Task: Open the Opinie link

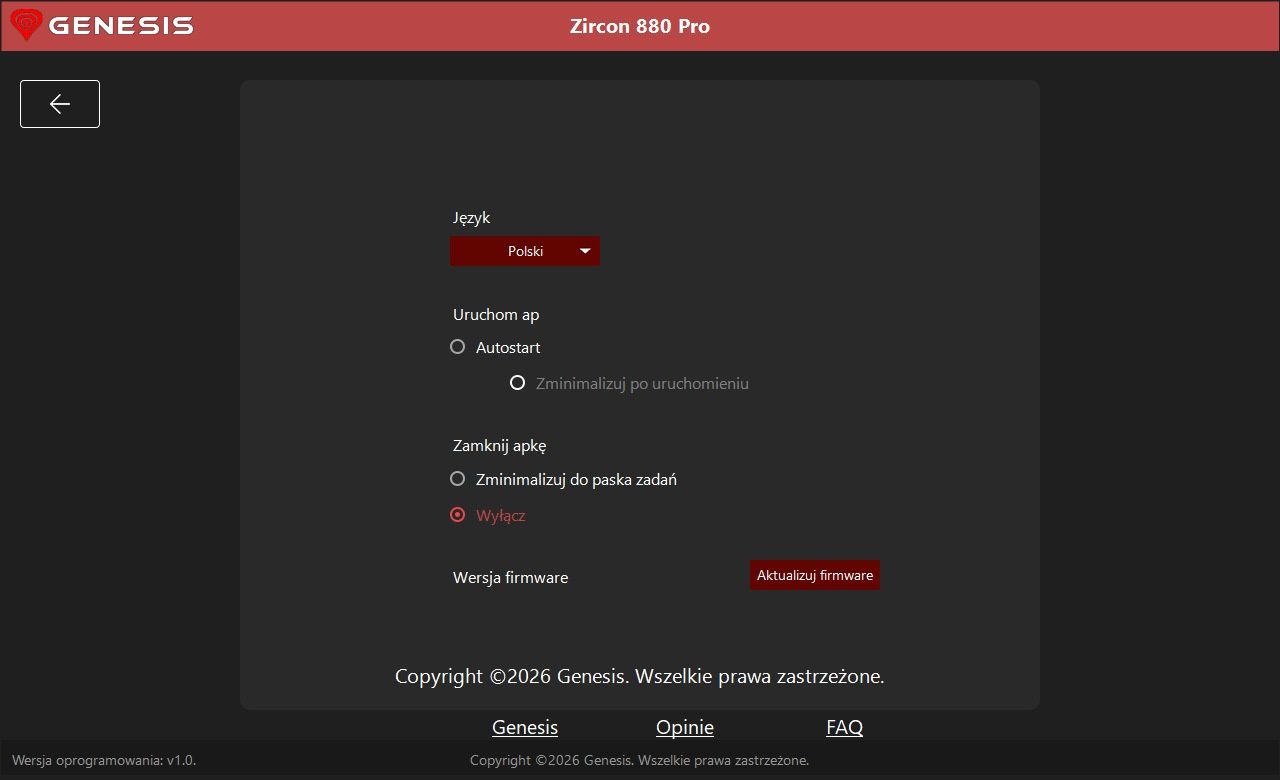Action: [685, 727]
